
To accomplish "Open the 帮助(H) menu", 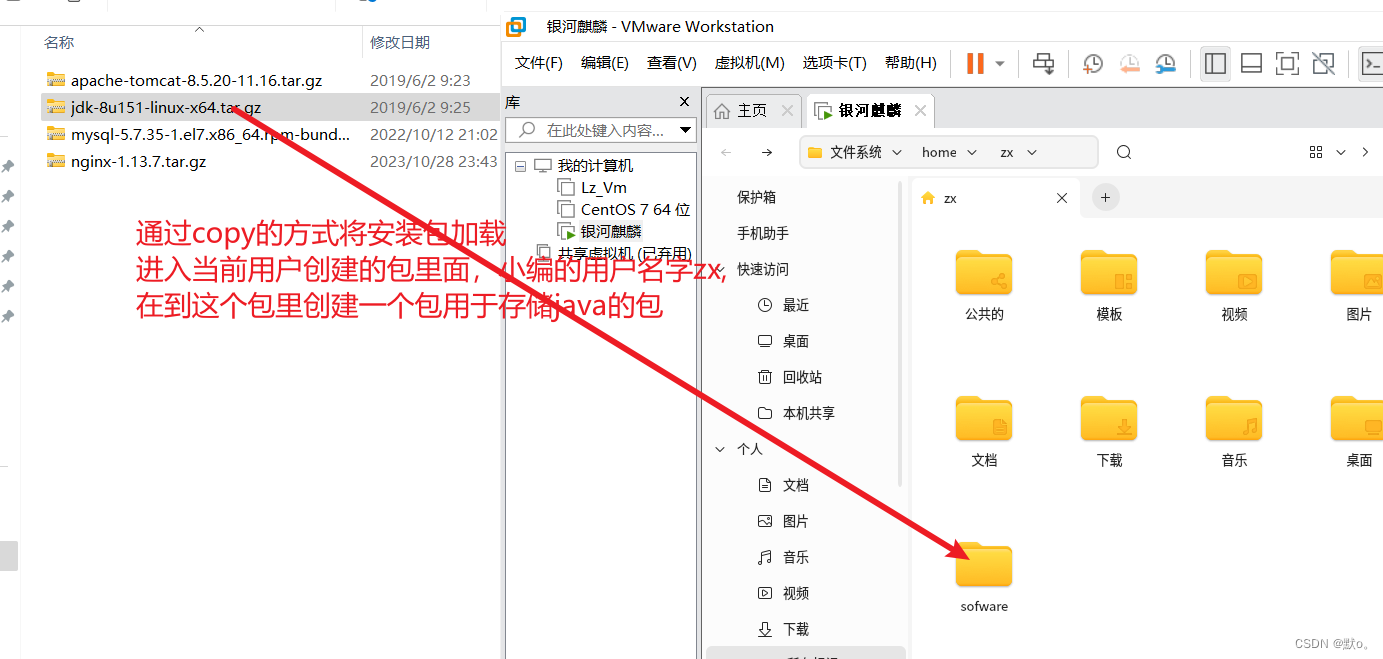I will point(911,63).
